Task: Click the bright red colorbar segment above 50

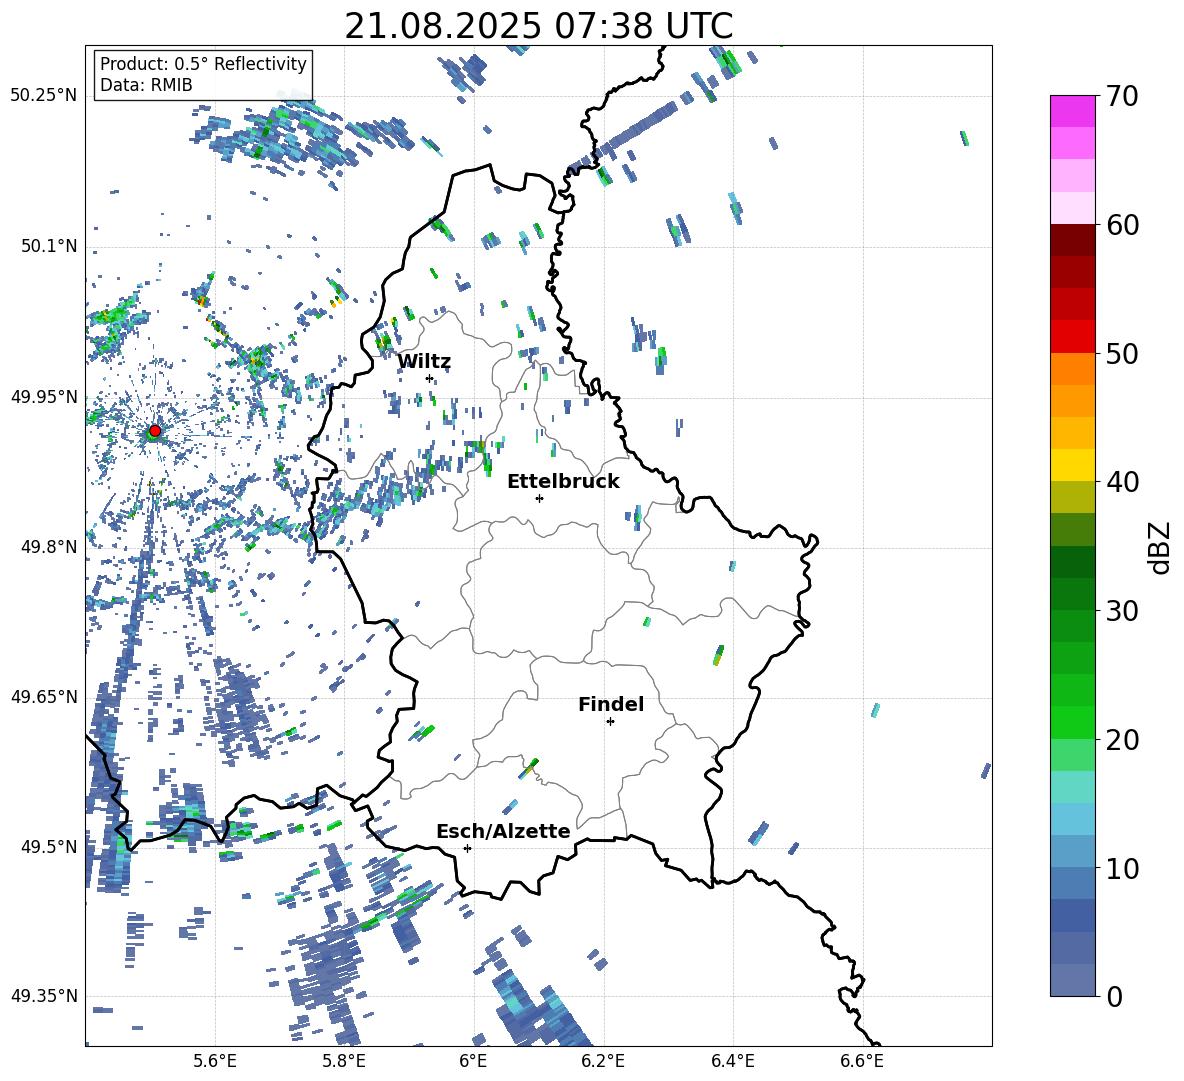Action: 1073,337
